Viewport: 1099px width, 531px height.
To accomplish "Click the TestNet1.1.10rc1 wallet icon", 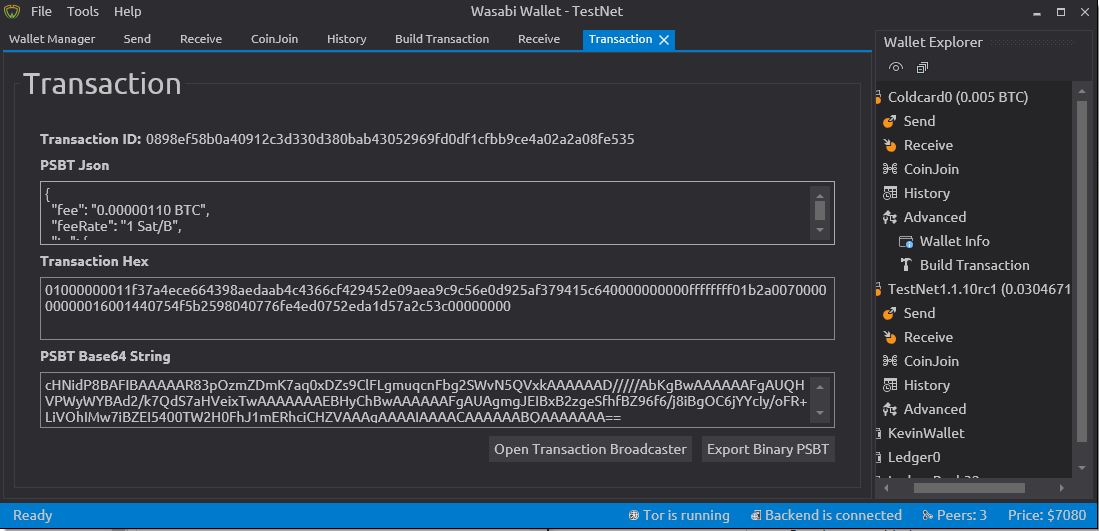I will pyautogui.click(x=879, y=289).
